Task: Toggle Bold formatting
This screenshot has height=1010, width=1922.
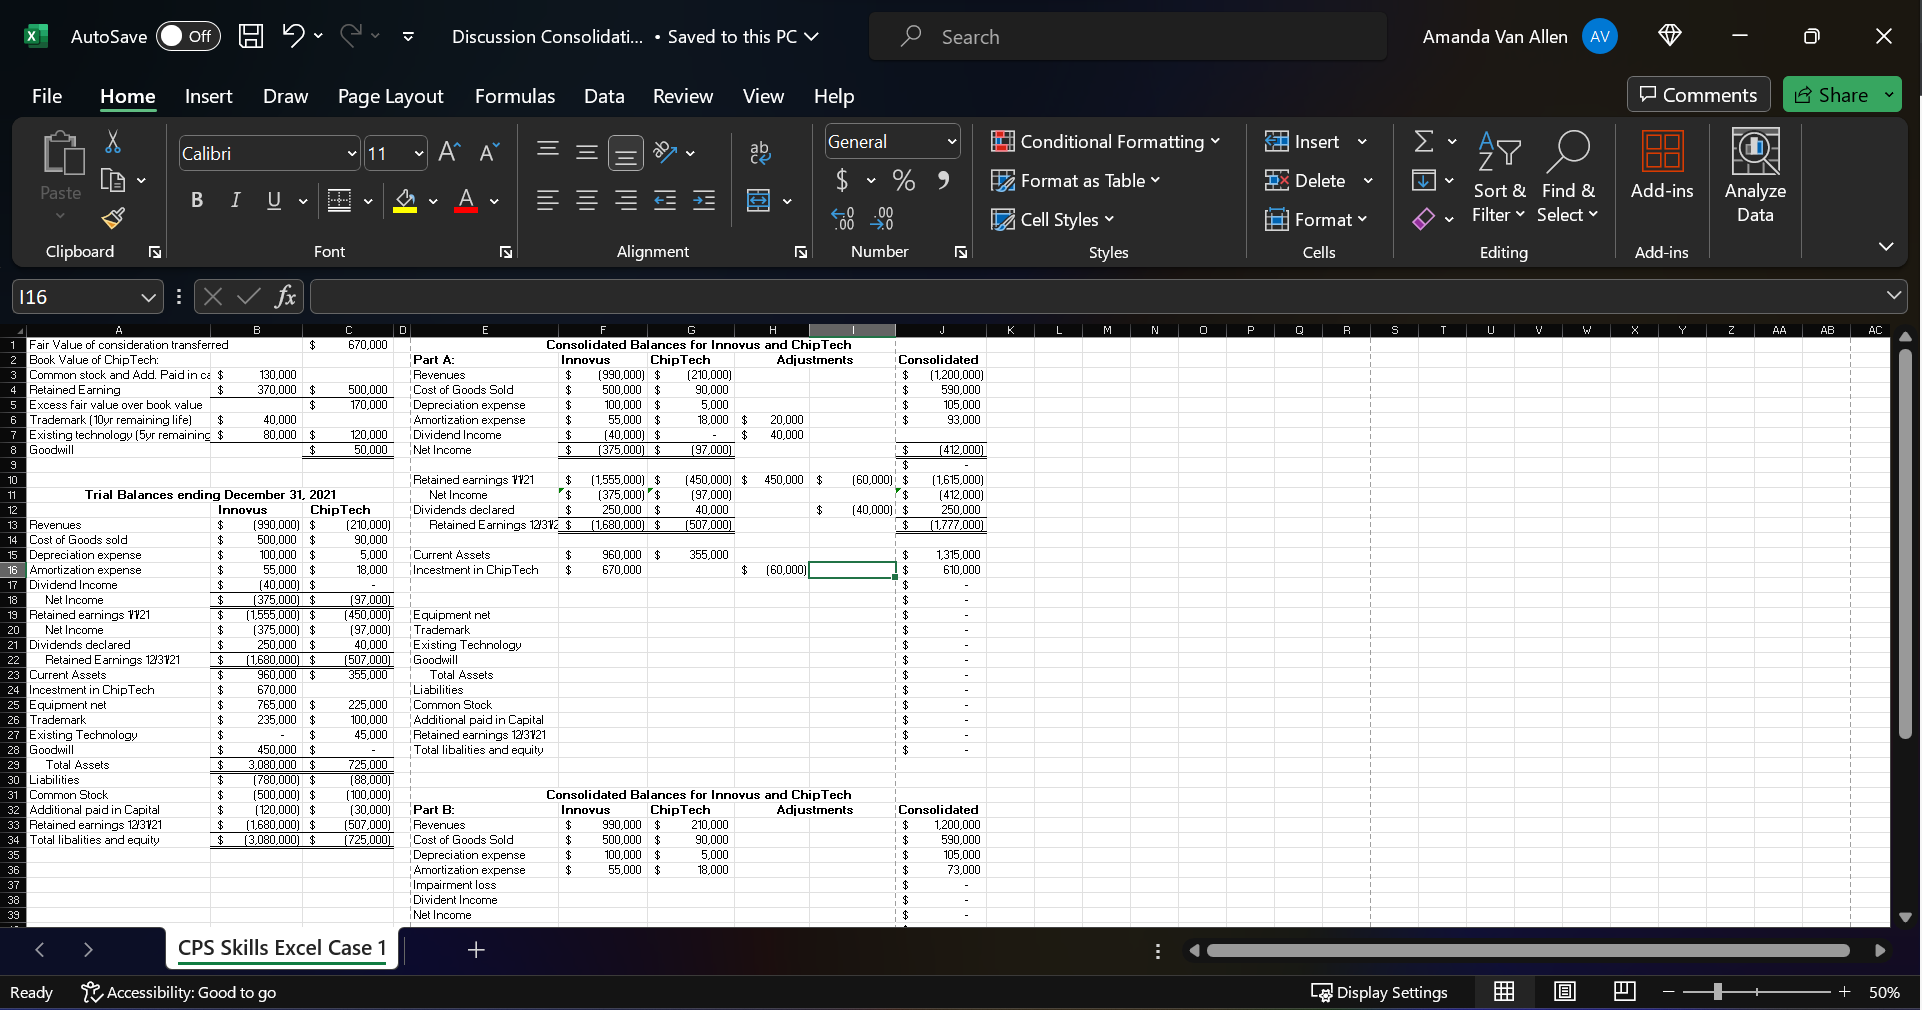Action: click(x=197, y=201)
